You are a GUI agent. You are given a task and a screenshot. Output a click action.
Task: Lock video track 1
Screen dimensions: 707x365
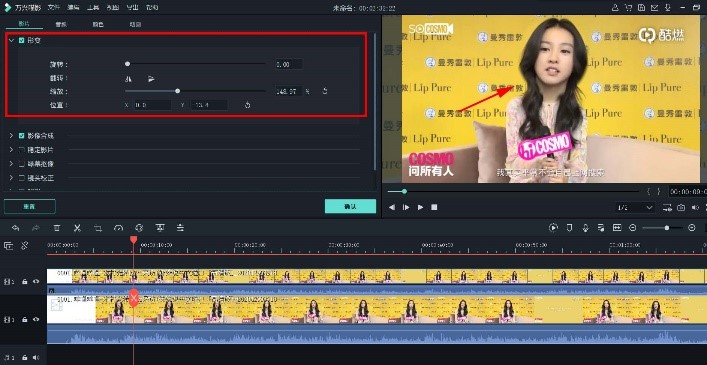[x=25, y=319]
